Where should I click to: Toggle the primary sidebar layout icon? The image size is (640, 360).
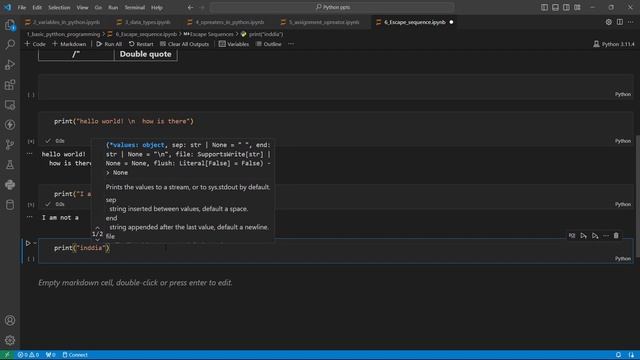544,7
